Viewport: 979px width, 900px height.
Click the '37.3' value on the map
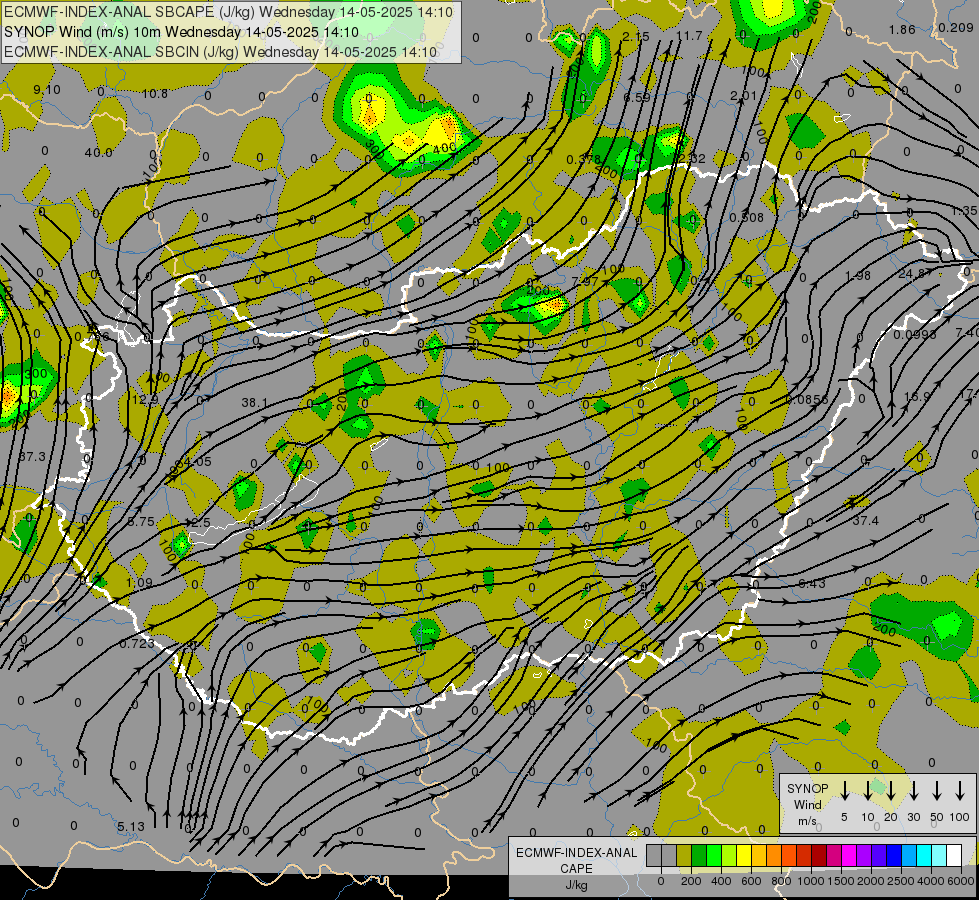click(32, 457)
